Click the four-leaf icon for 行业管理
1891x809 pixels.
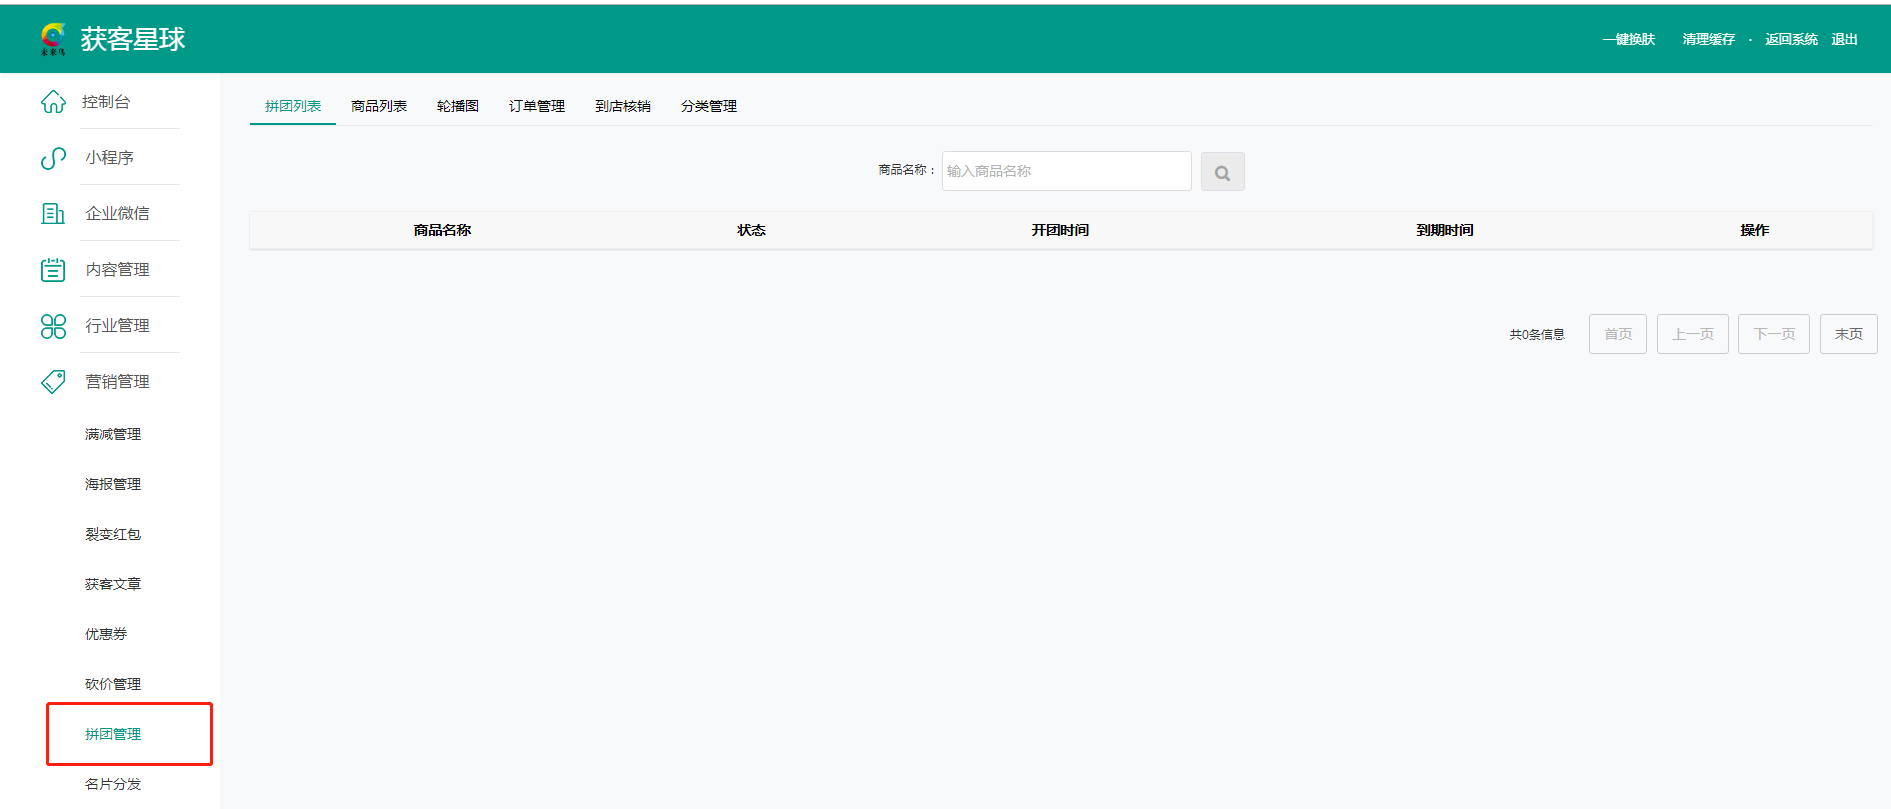tap(53, 326)
